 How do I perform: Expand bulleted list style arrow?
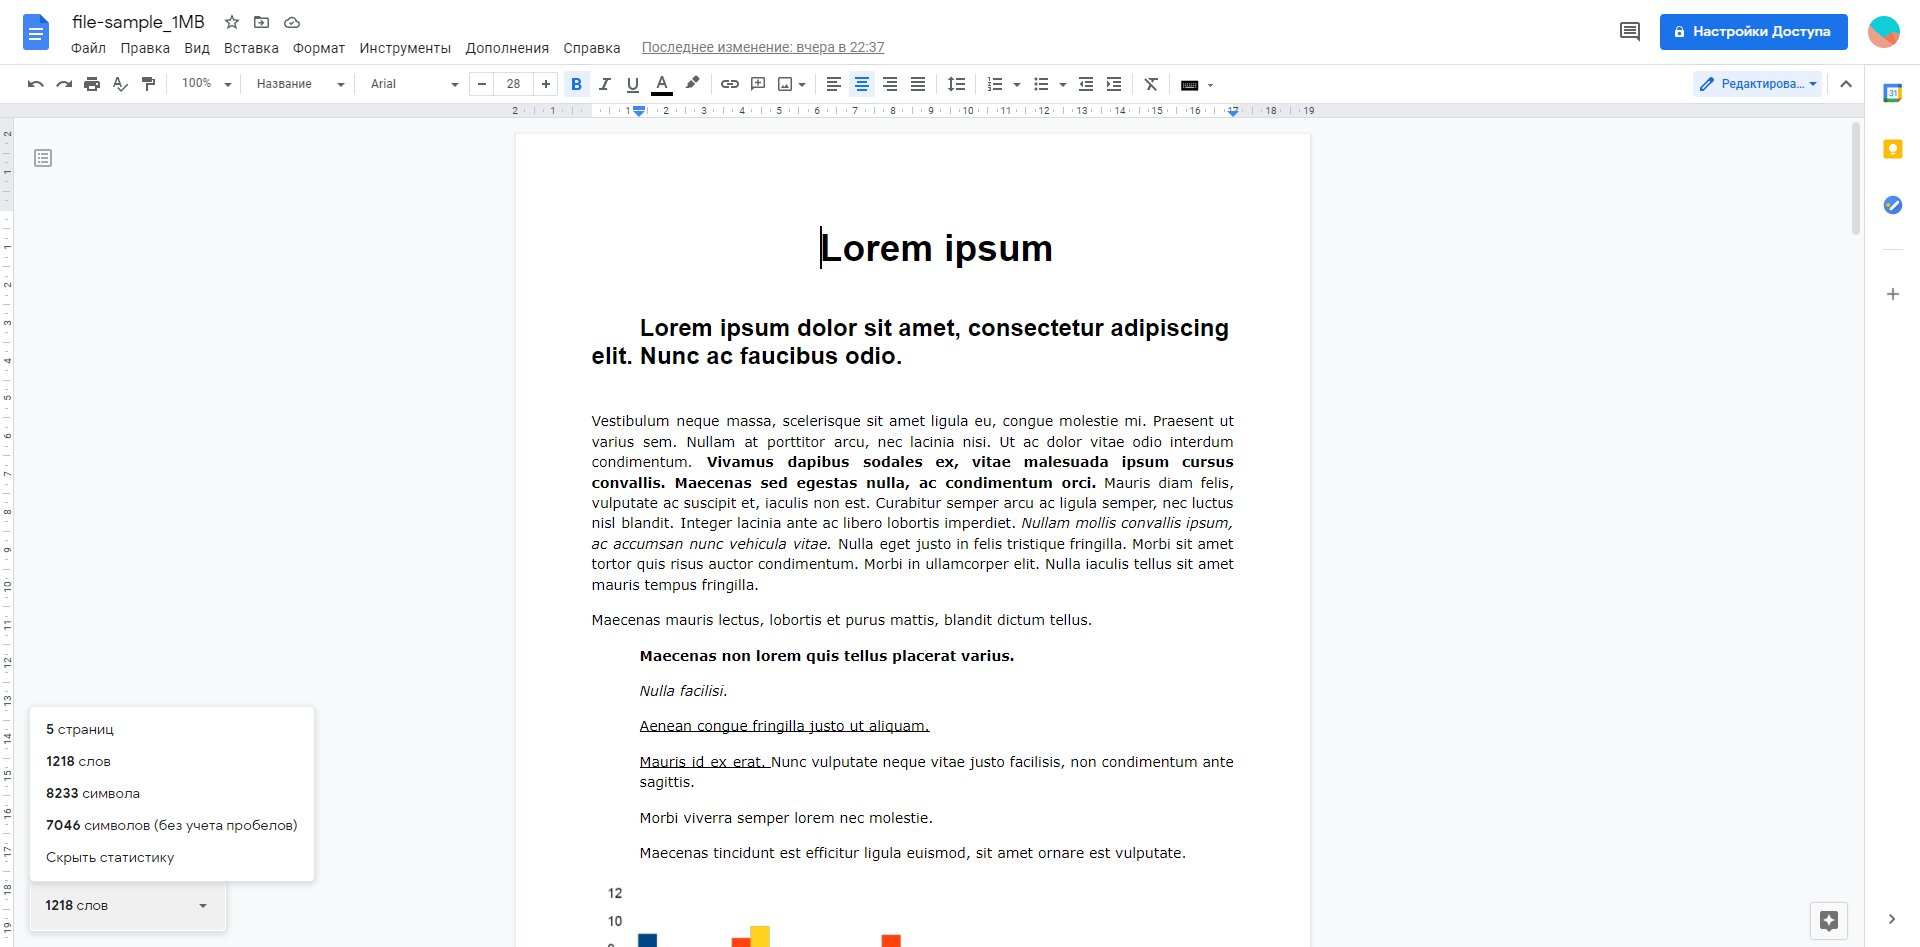[x=1062, y=84]
